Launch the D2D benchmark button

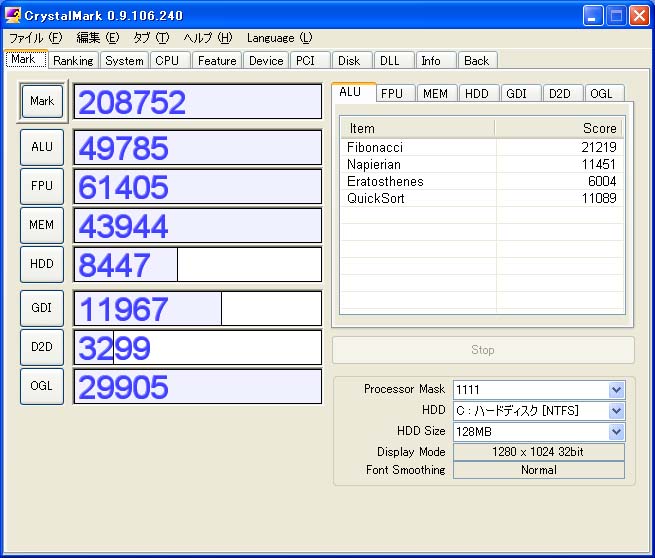42,347
